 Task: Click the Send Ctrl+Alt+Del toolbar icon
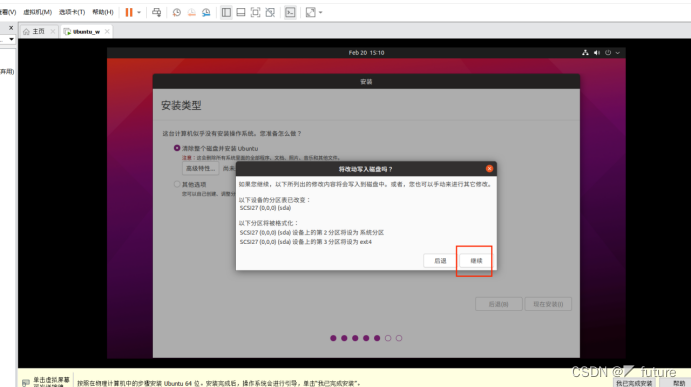pos(156,12)
